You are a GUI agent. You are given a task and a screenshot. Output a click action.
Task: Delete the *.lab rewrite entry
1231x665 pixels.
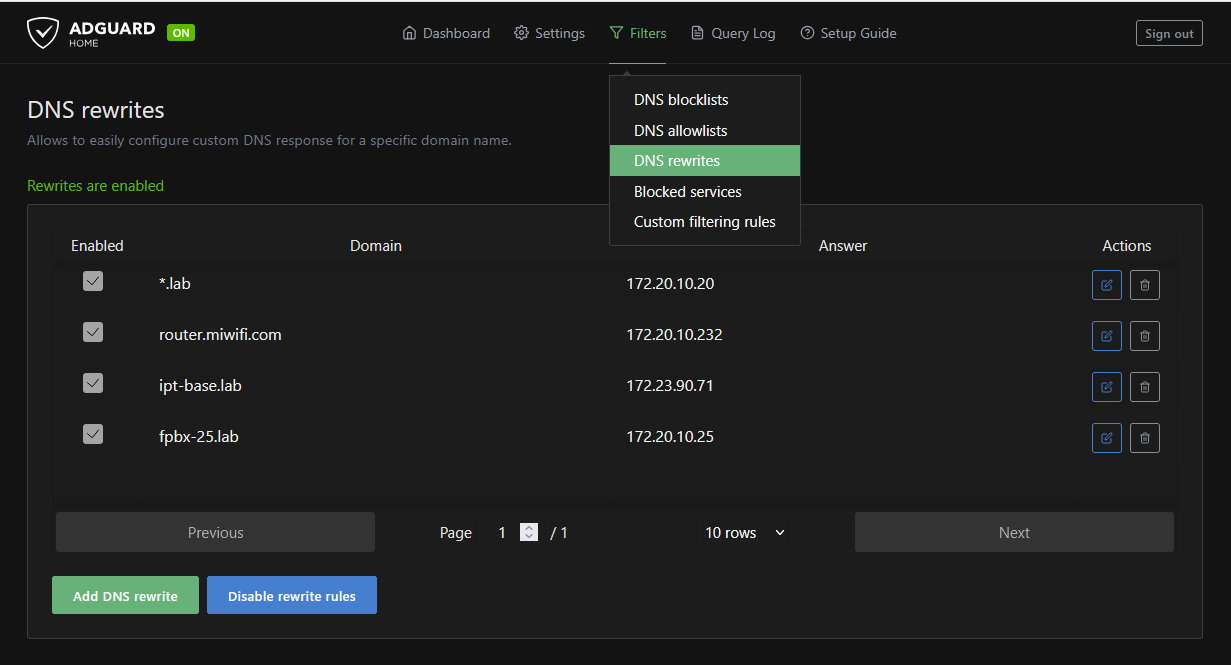tap(1144, 285)
